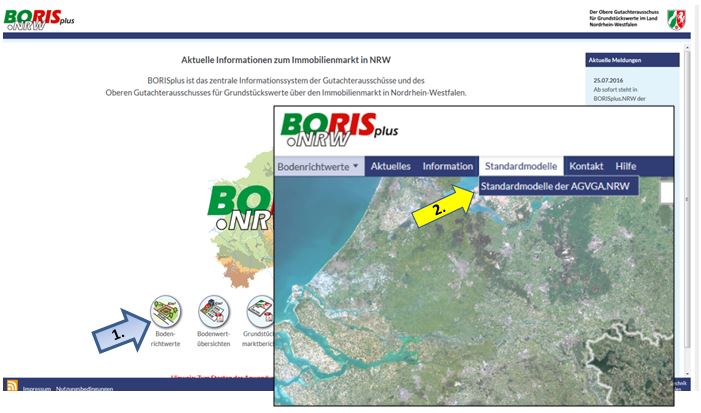Select the Standardmodelle menu item
The height and width of the screenshot is (413, 701).
[521, 166]
